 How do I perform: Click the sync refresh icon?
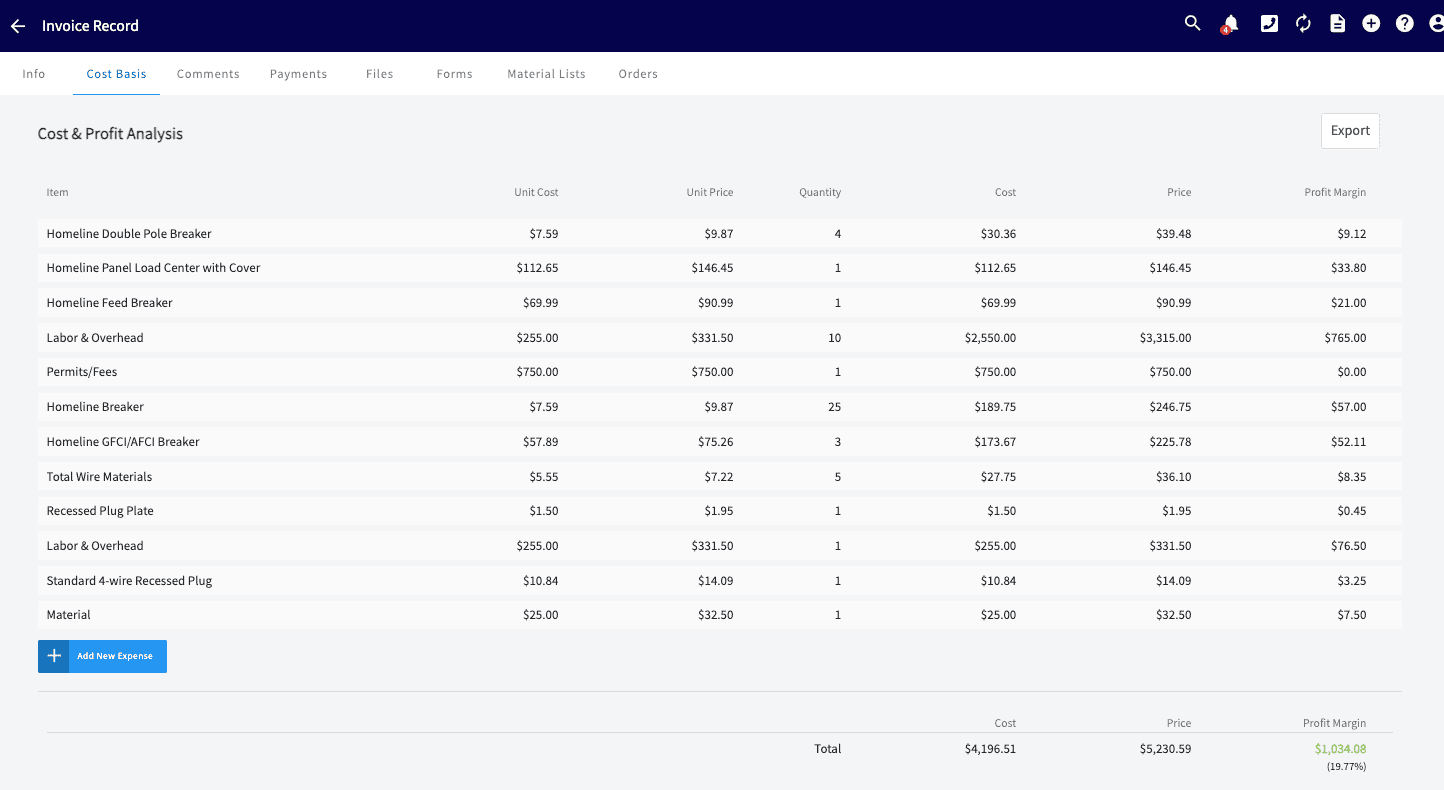coord(1303,23)
